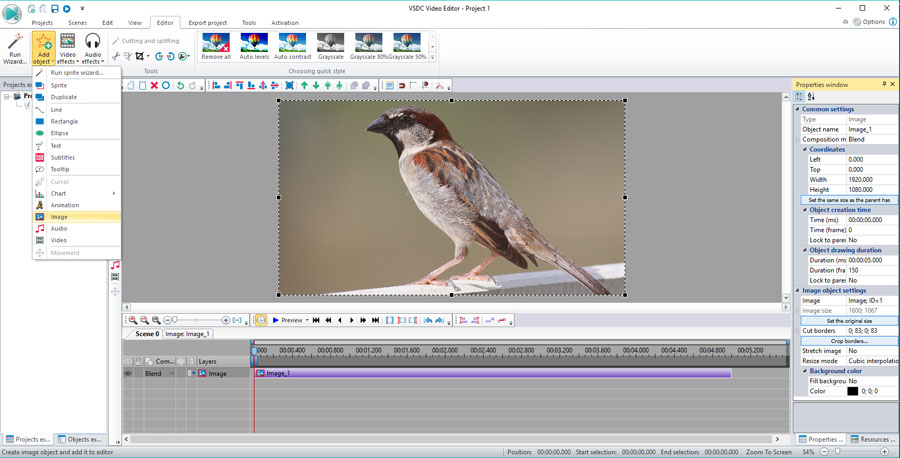Open Options in the top right
The height and width of the screenshot is (458, 900).
click(869, 22)
